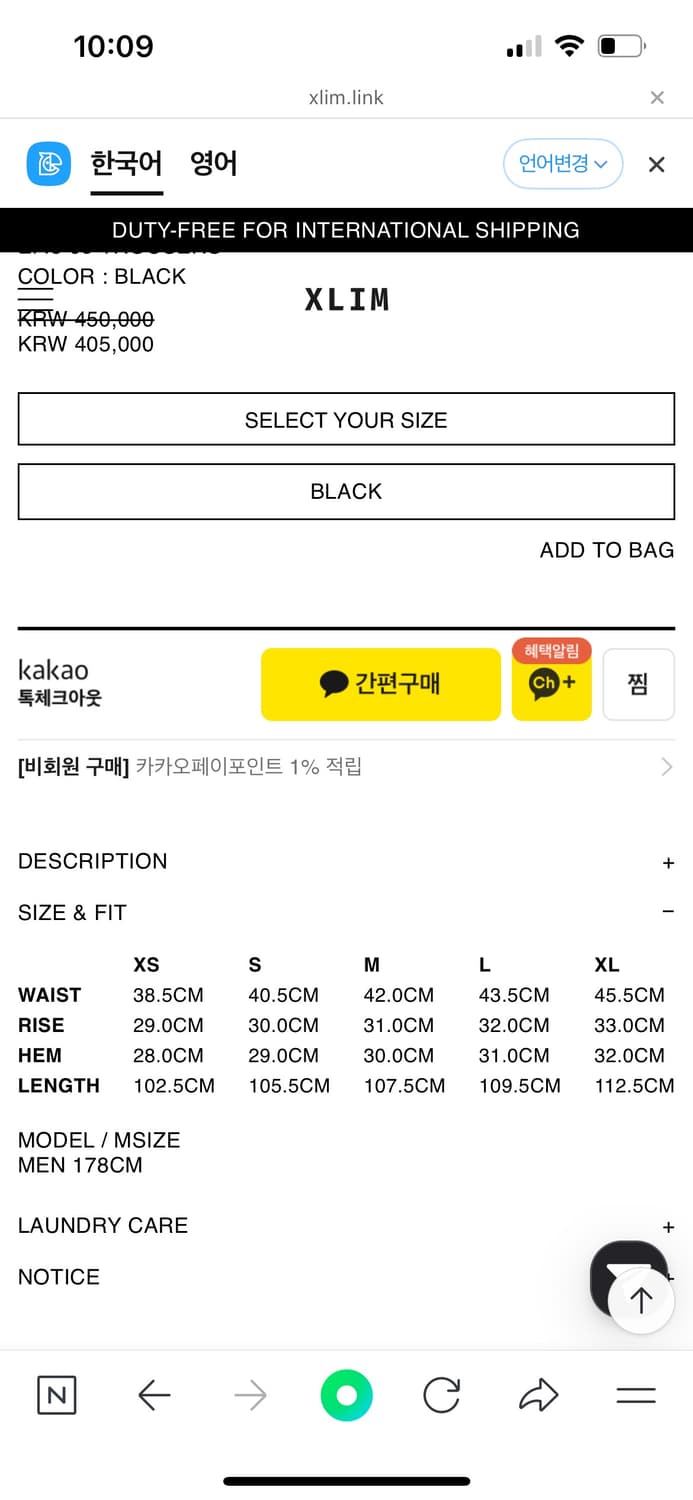Expand the DESCRIPTION section
This screenshot has height=1500, width=693.
pyautogui.click(x=346, y=862)
